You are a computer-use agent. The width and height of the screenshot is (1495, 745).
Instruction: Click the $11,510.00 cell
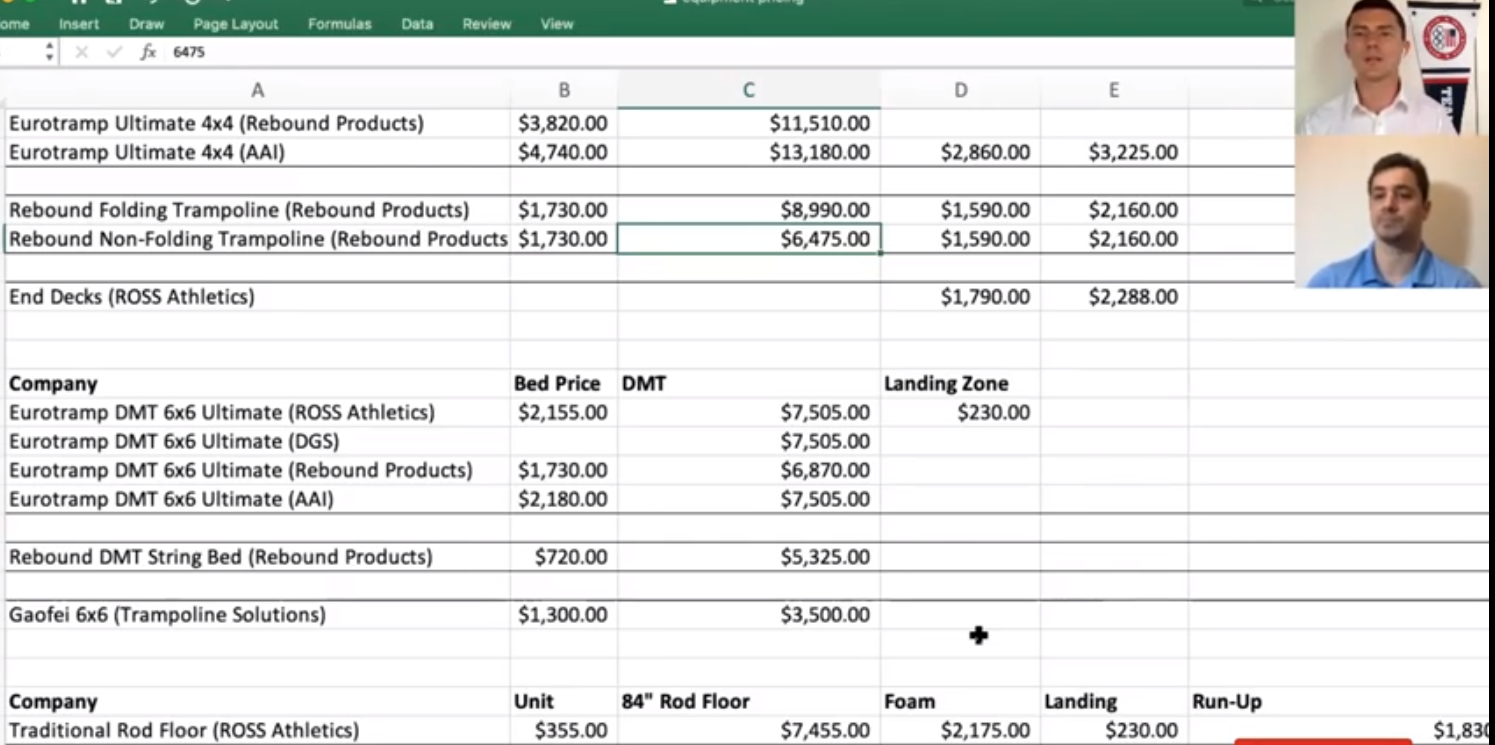tap(749, 123)
